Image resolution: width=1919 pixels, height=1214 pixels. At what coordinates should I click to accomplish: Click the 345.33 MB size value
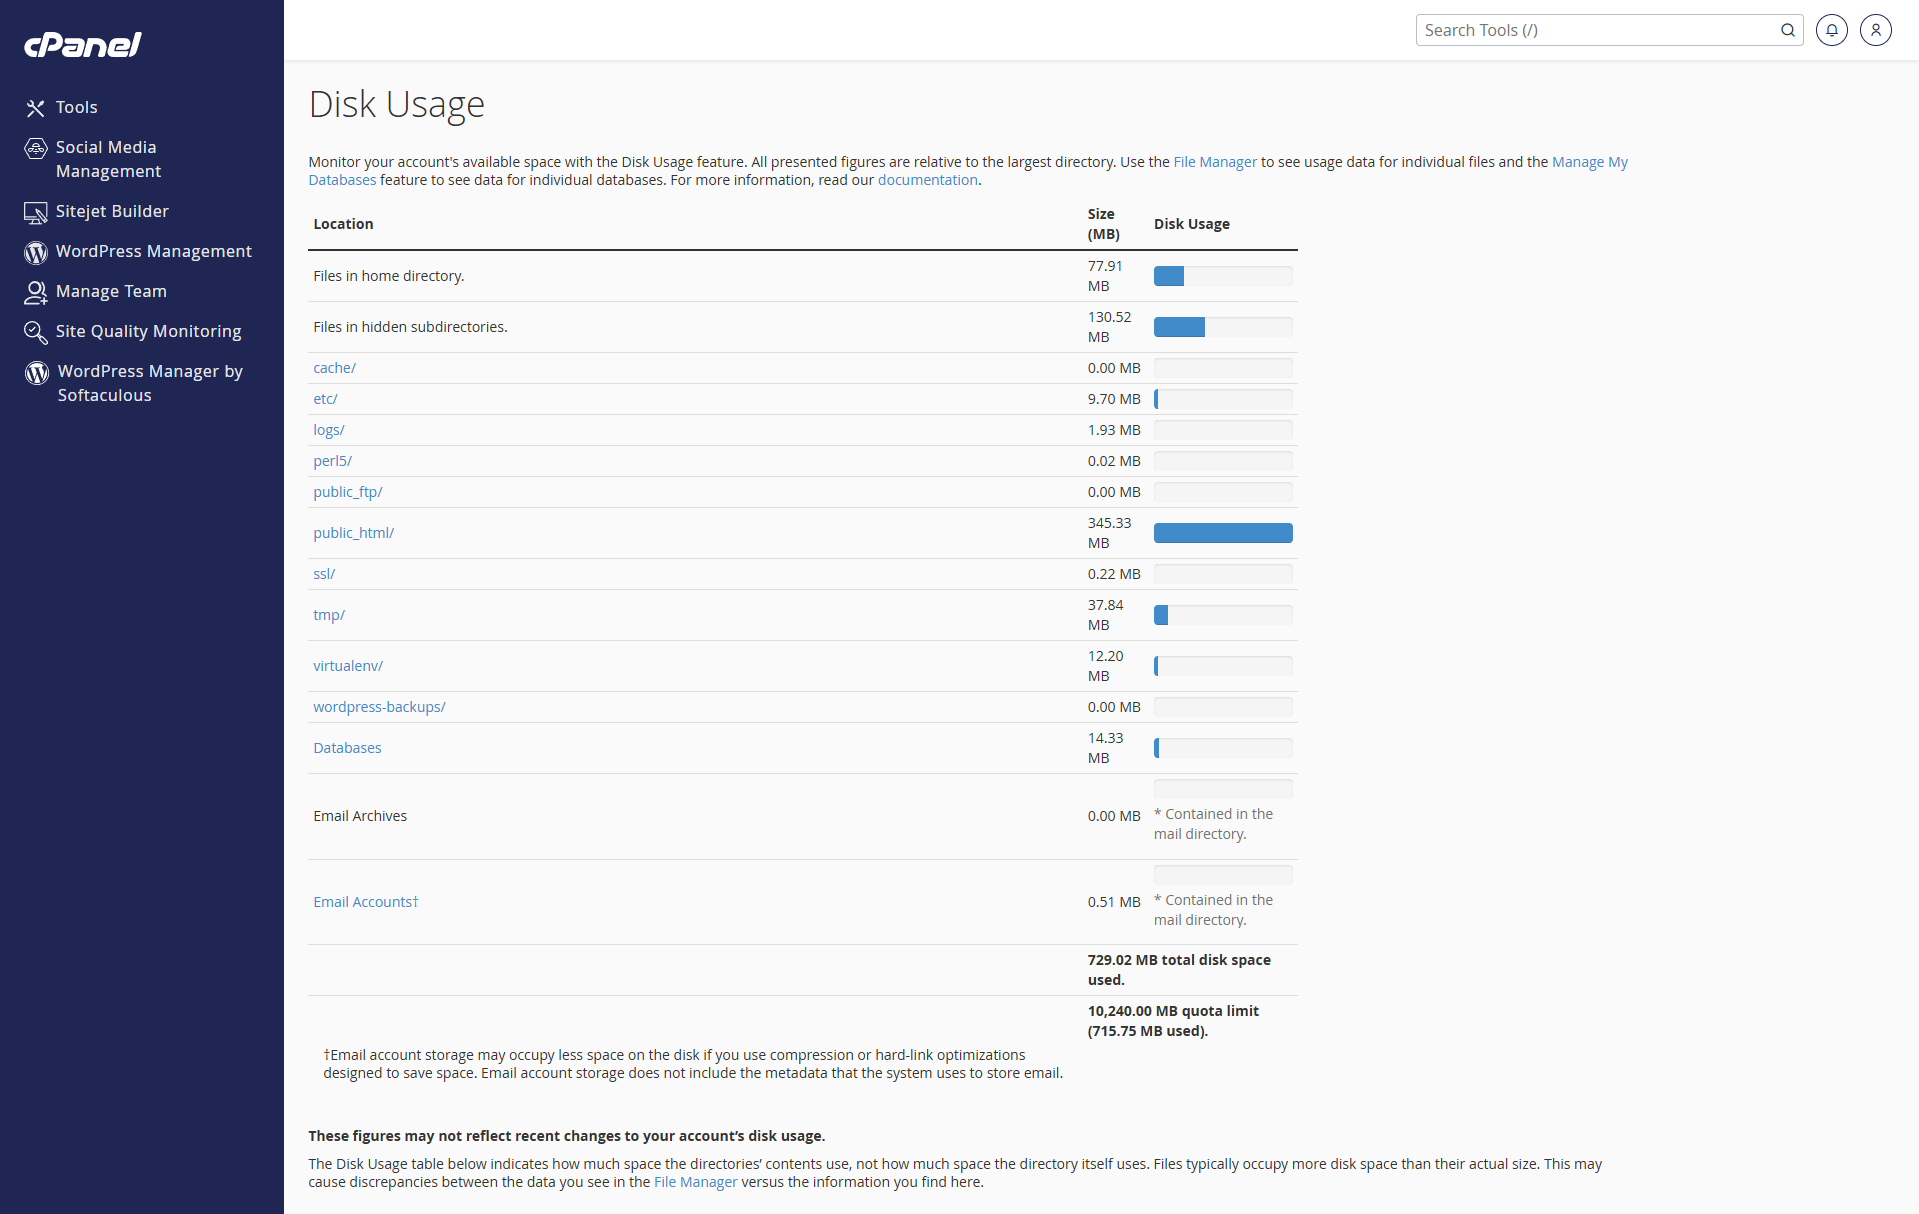(1110, 533)
